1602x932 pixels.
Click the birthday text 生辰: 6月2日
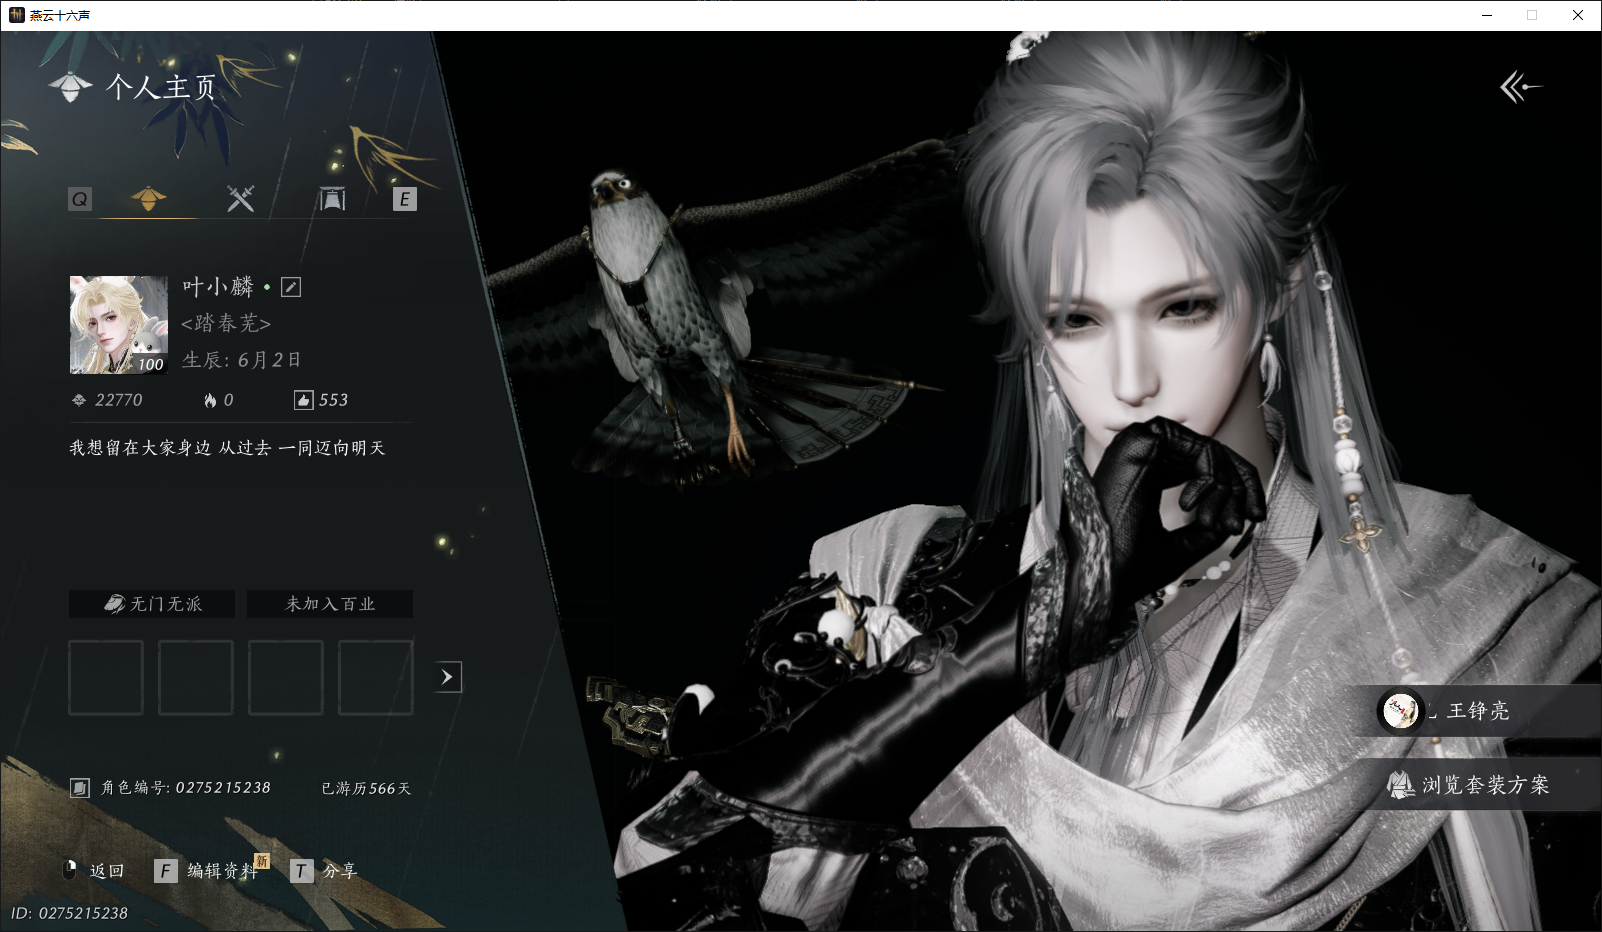[242, 360]
